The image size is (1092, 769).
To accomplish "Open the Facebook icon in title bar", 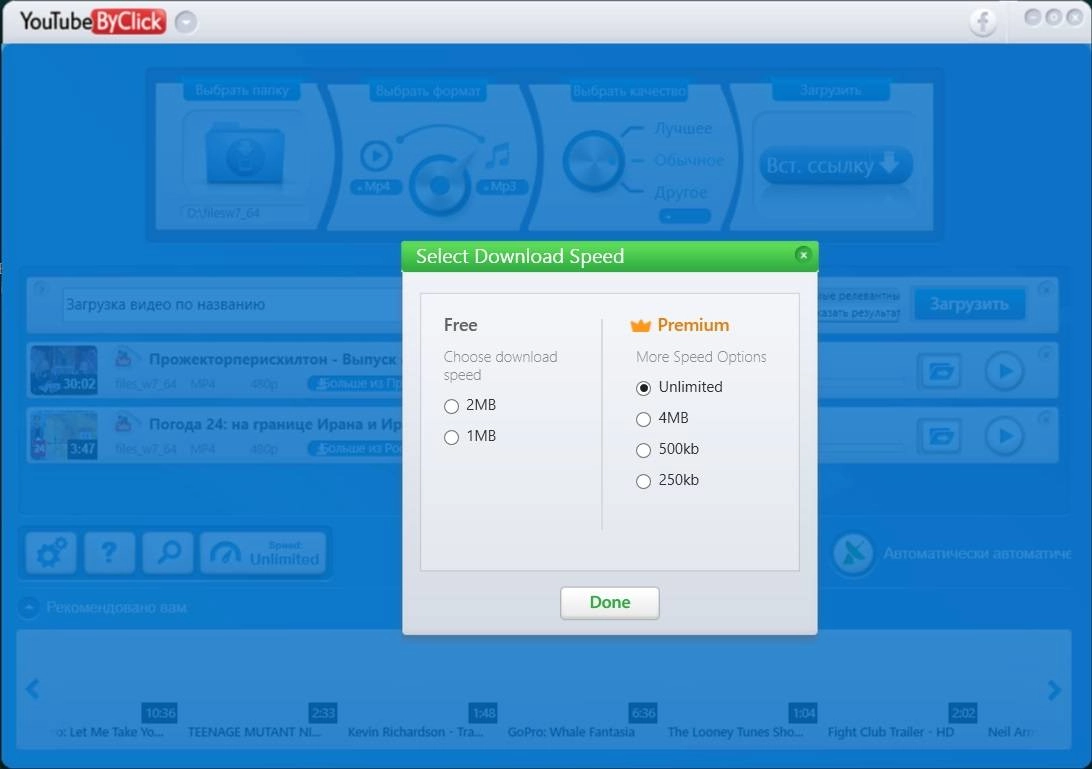I will (x=983, y=22).
